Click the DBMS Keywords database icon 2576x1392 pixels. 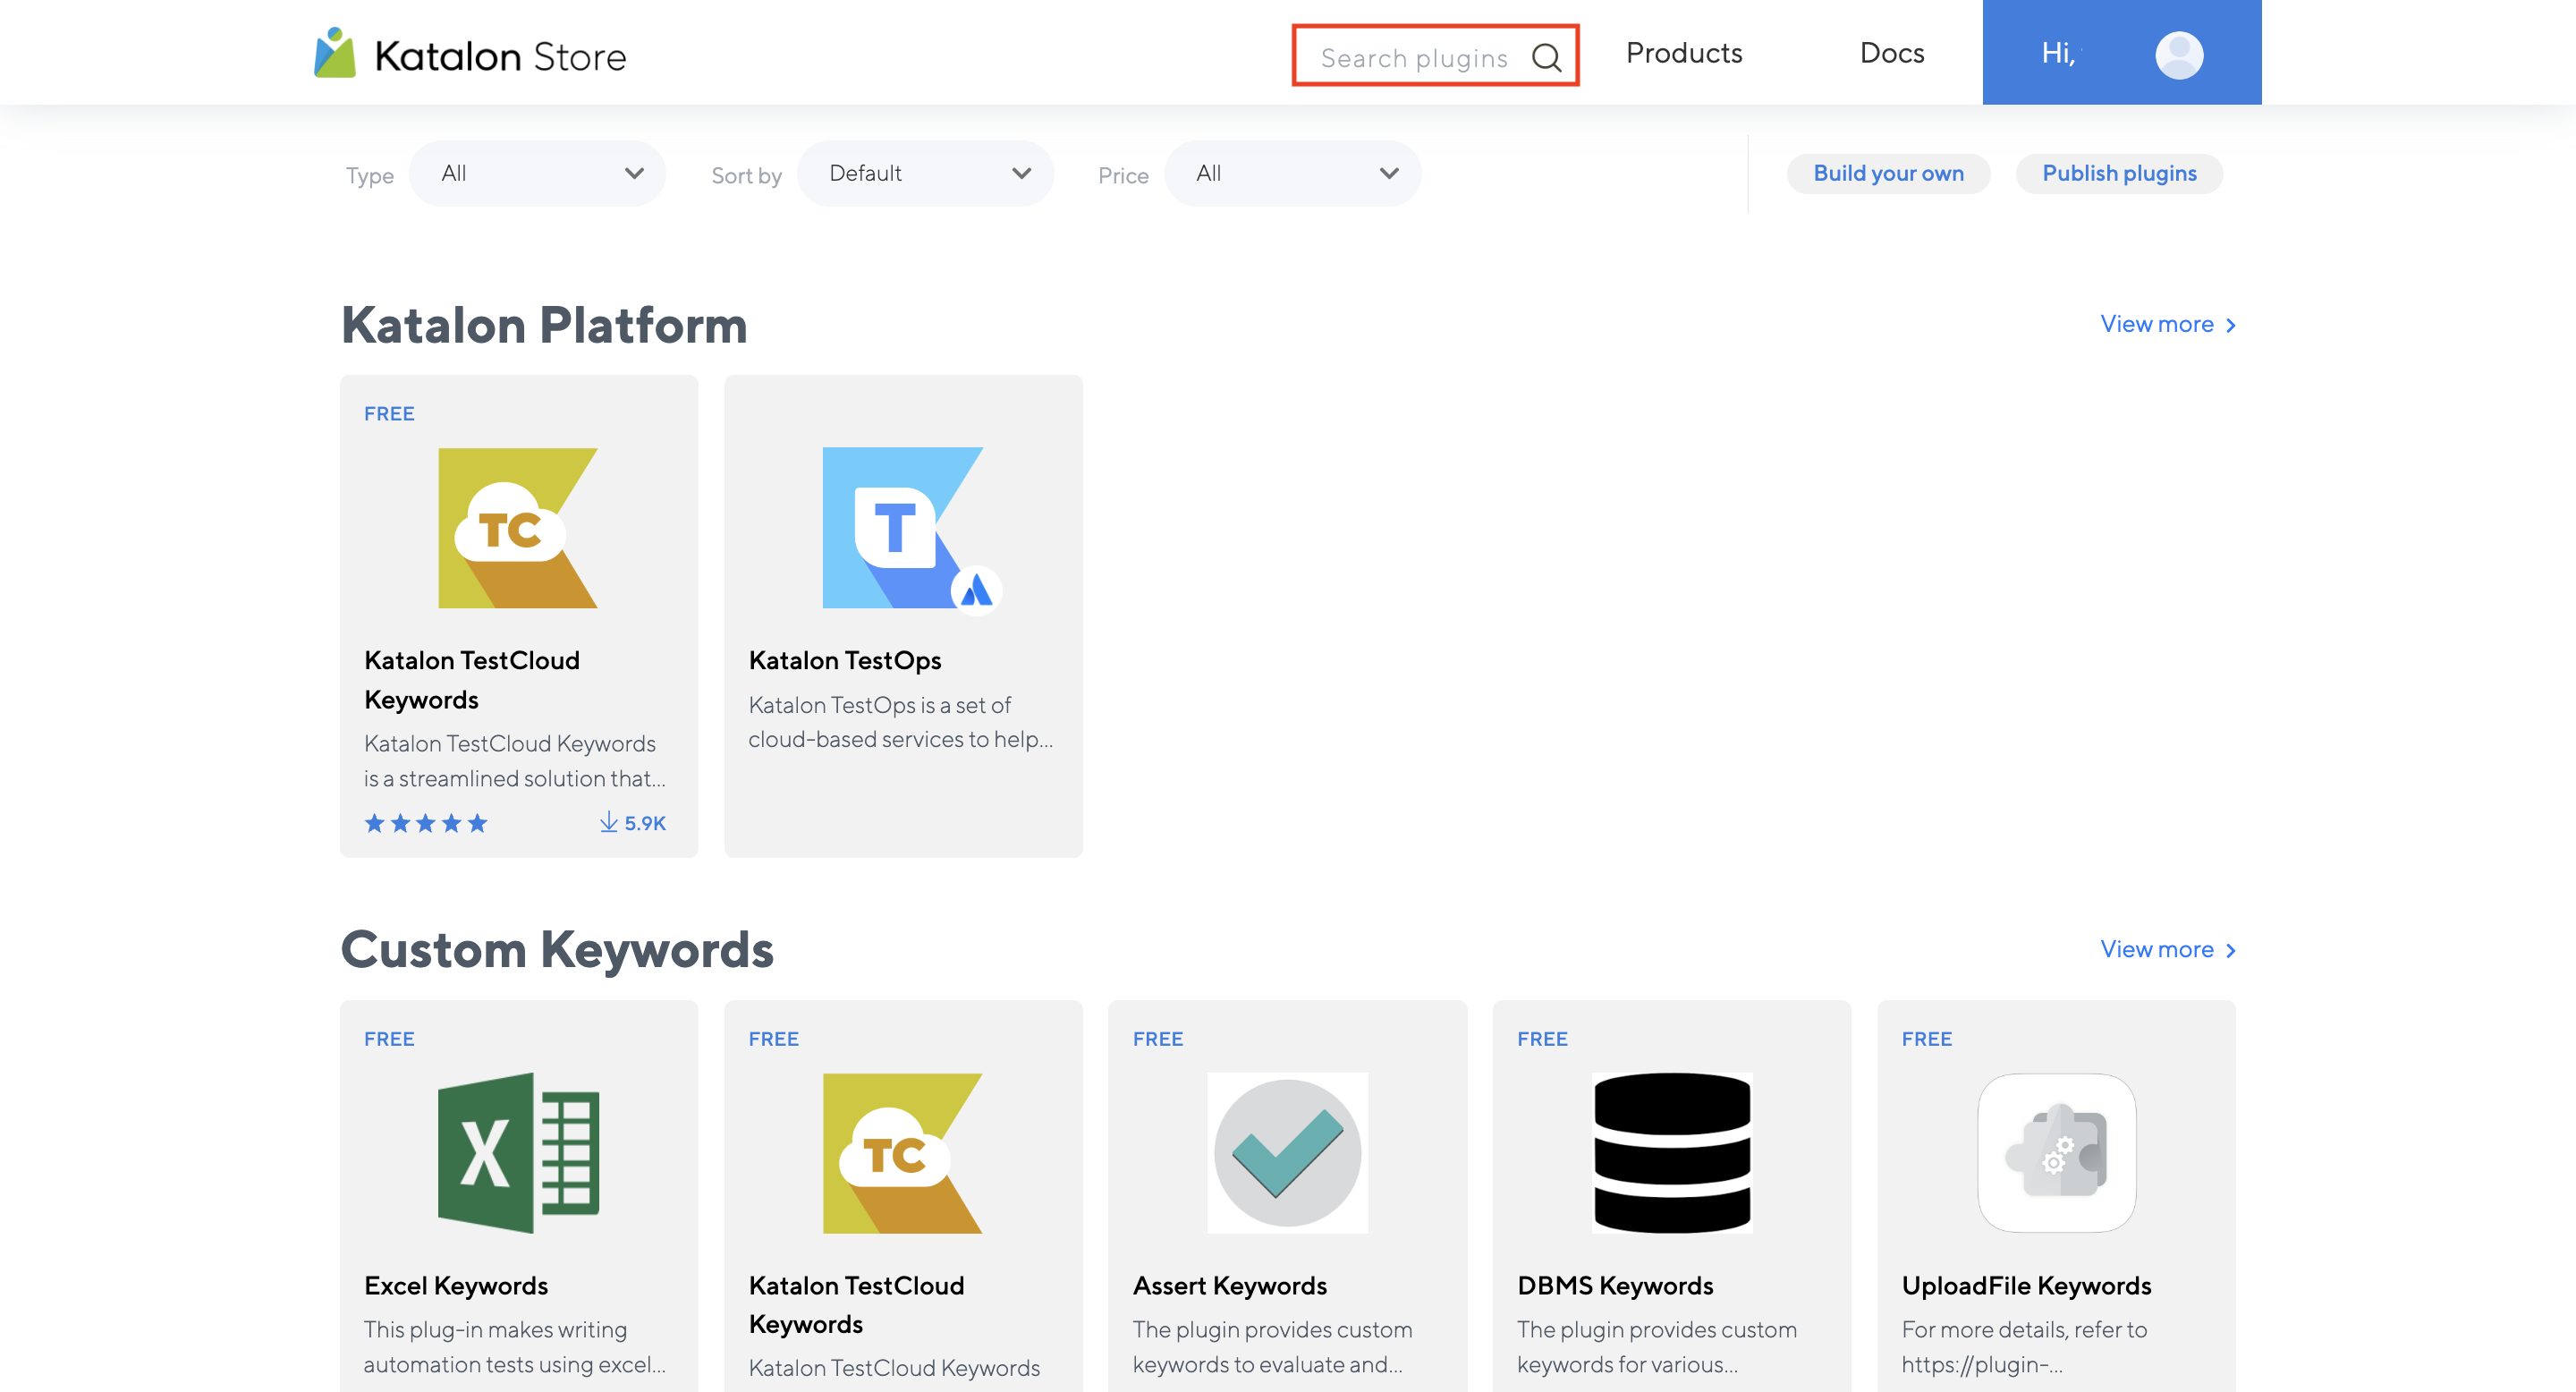tap(1671, 1152)
